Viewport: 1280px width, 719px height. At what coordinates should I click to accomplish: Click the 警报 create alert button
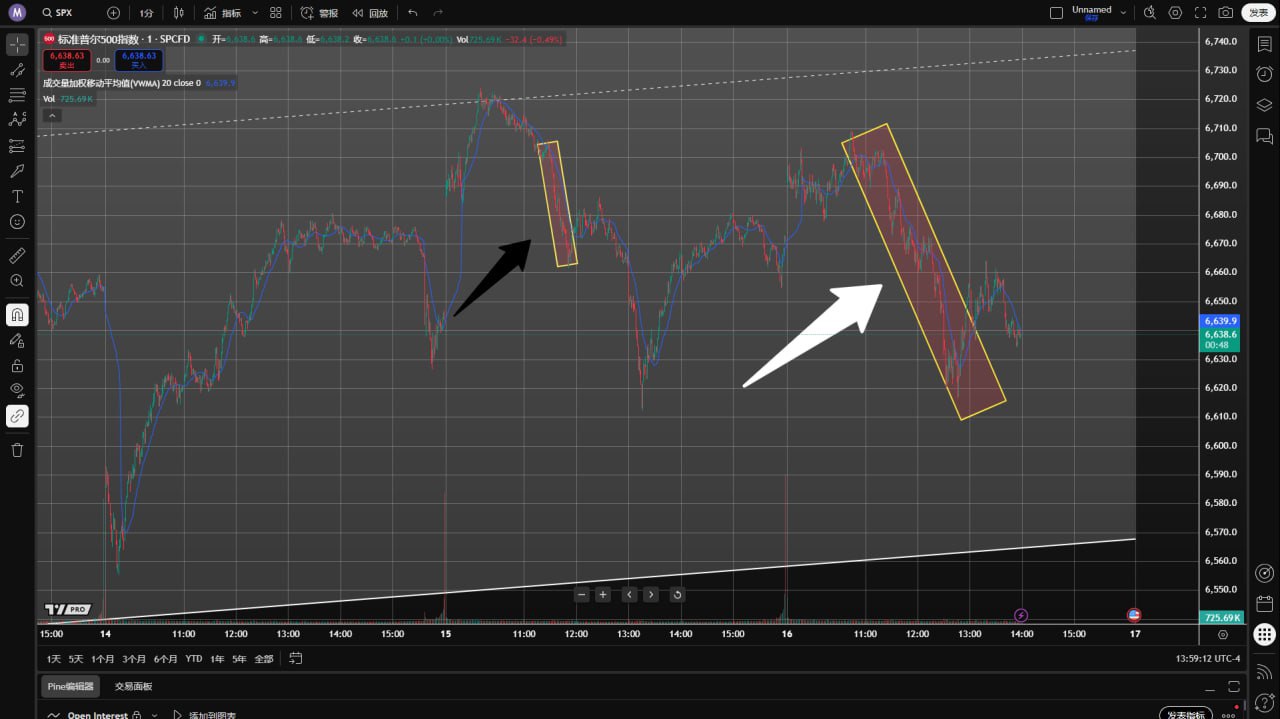click(319, 13)
